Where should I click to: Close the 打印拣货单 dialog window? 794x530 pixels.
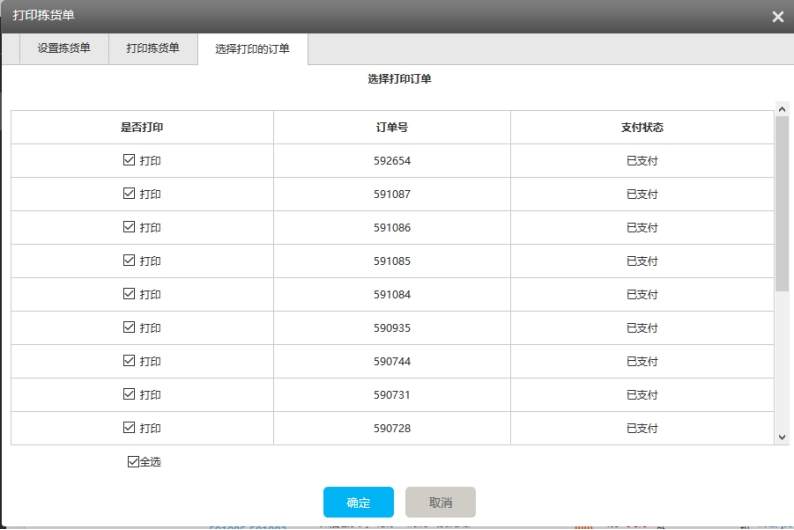(x=778, y=17)
